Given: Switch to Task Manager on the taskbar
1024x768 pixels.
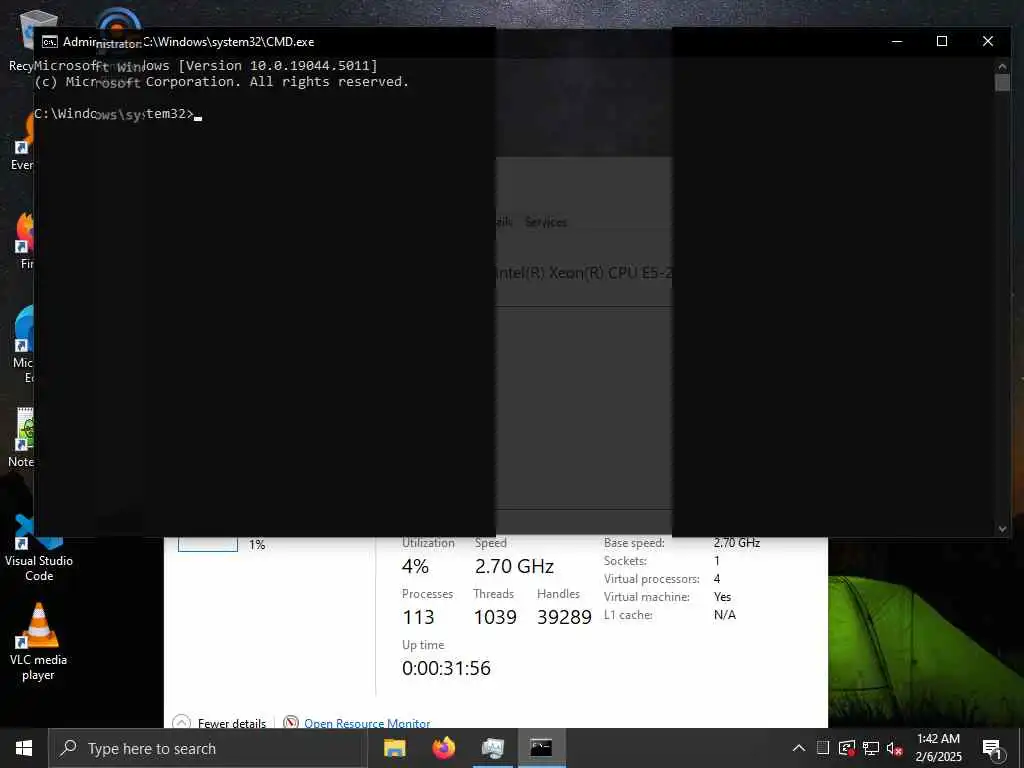Looking at the screenshot, I should [492, 748].
